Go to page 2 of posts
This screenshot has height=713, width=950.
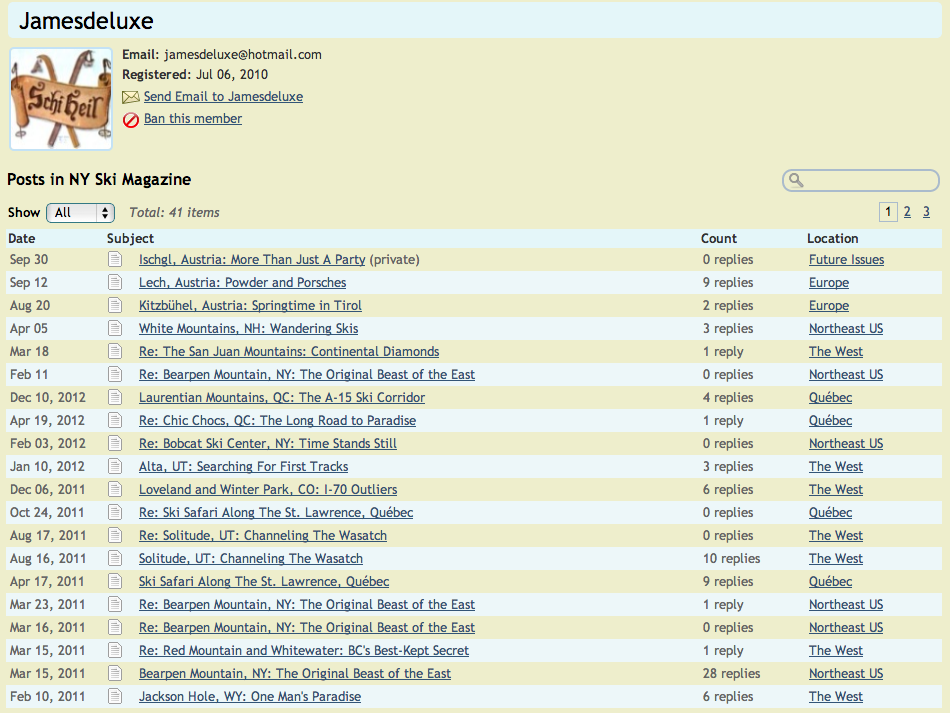click(907, 212)
